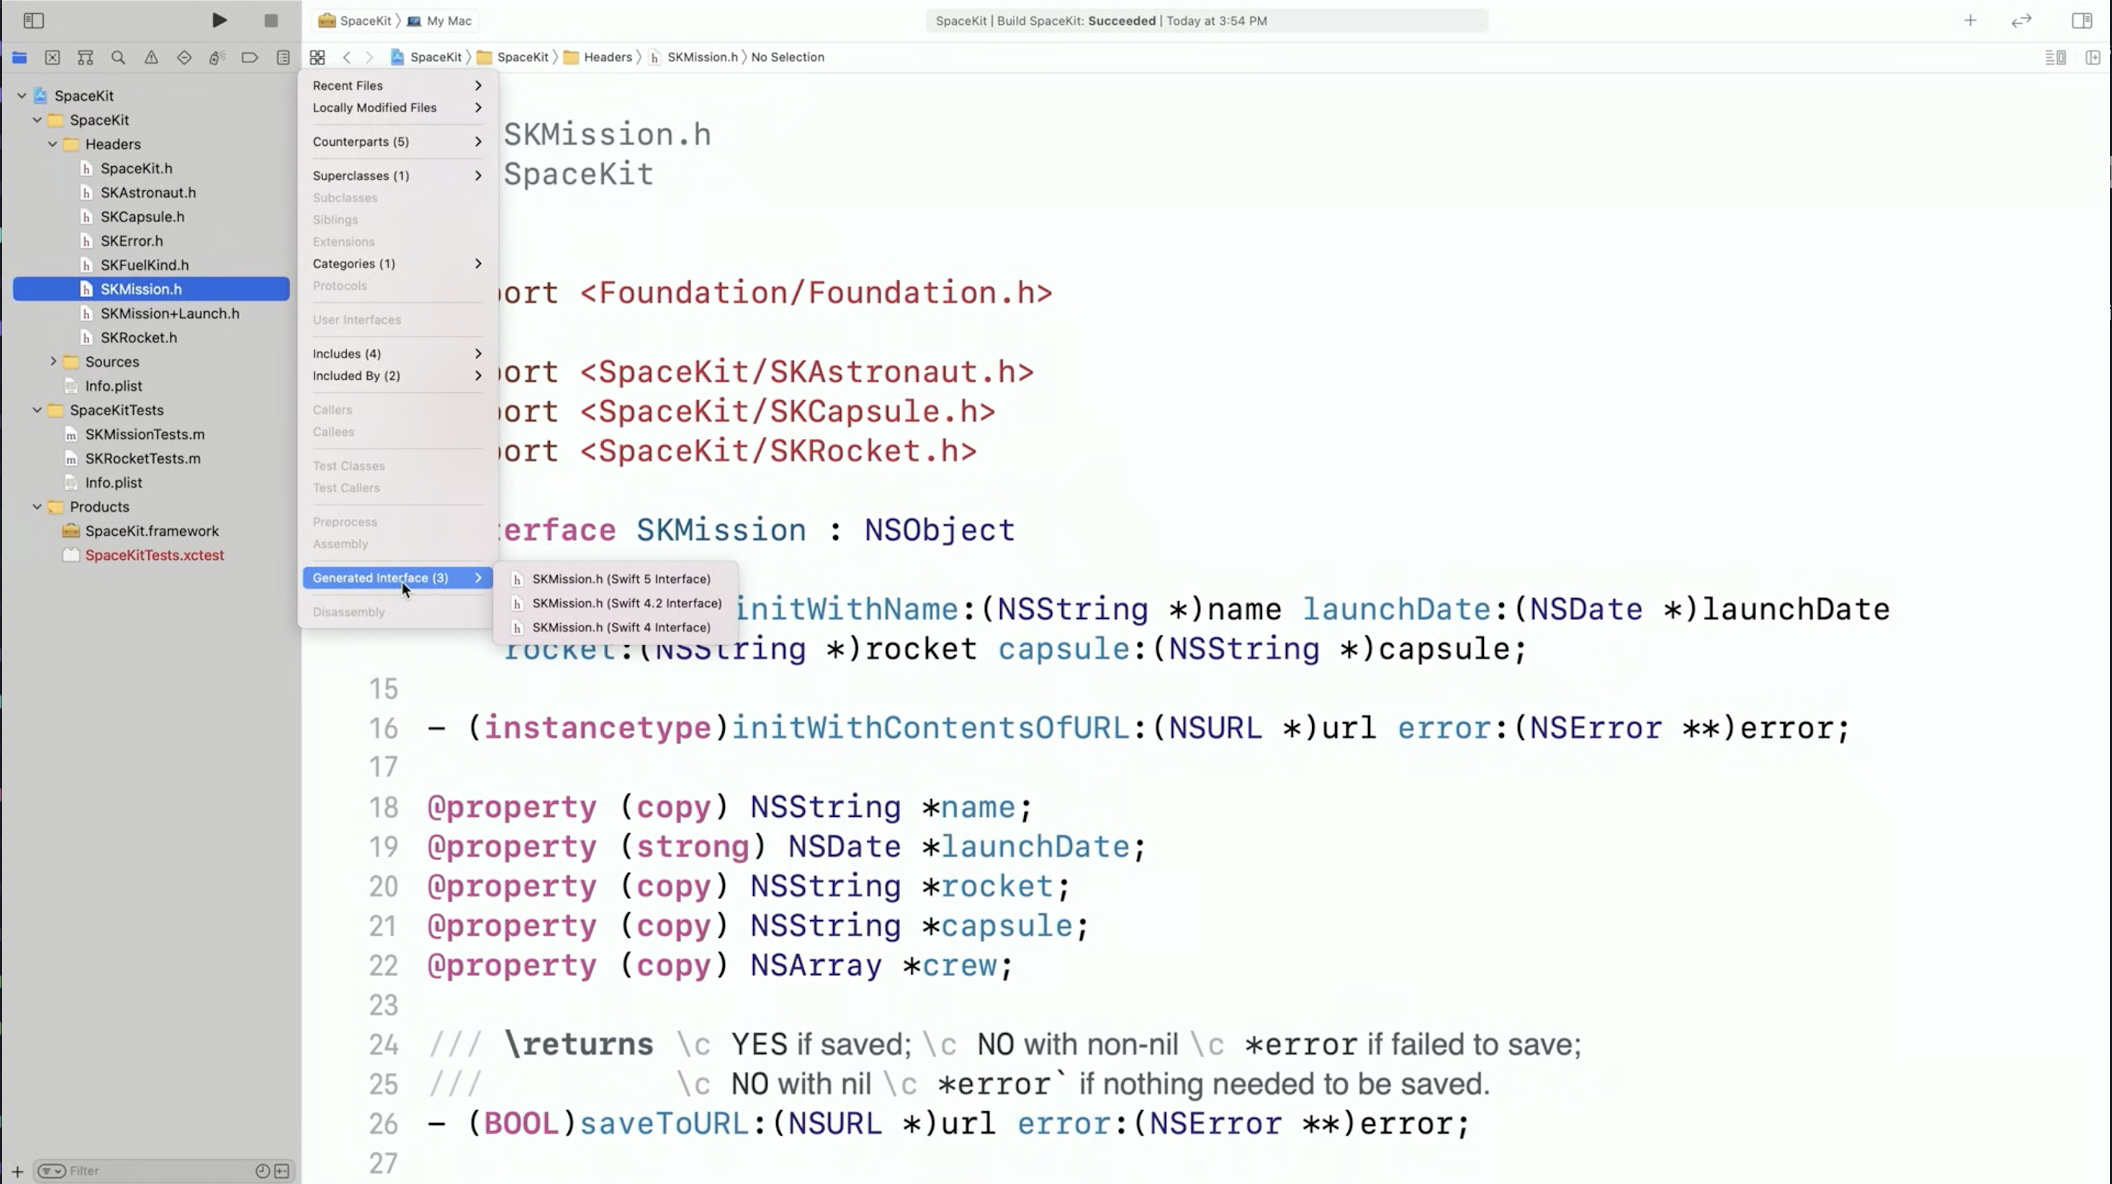Open Counterparts (5) submenu
Viewport: 2112px width, 1184px height.
pyautogui.click(x=397, y=142)
